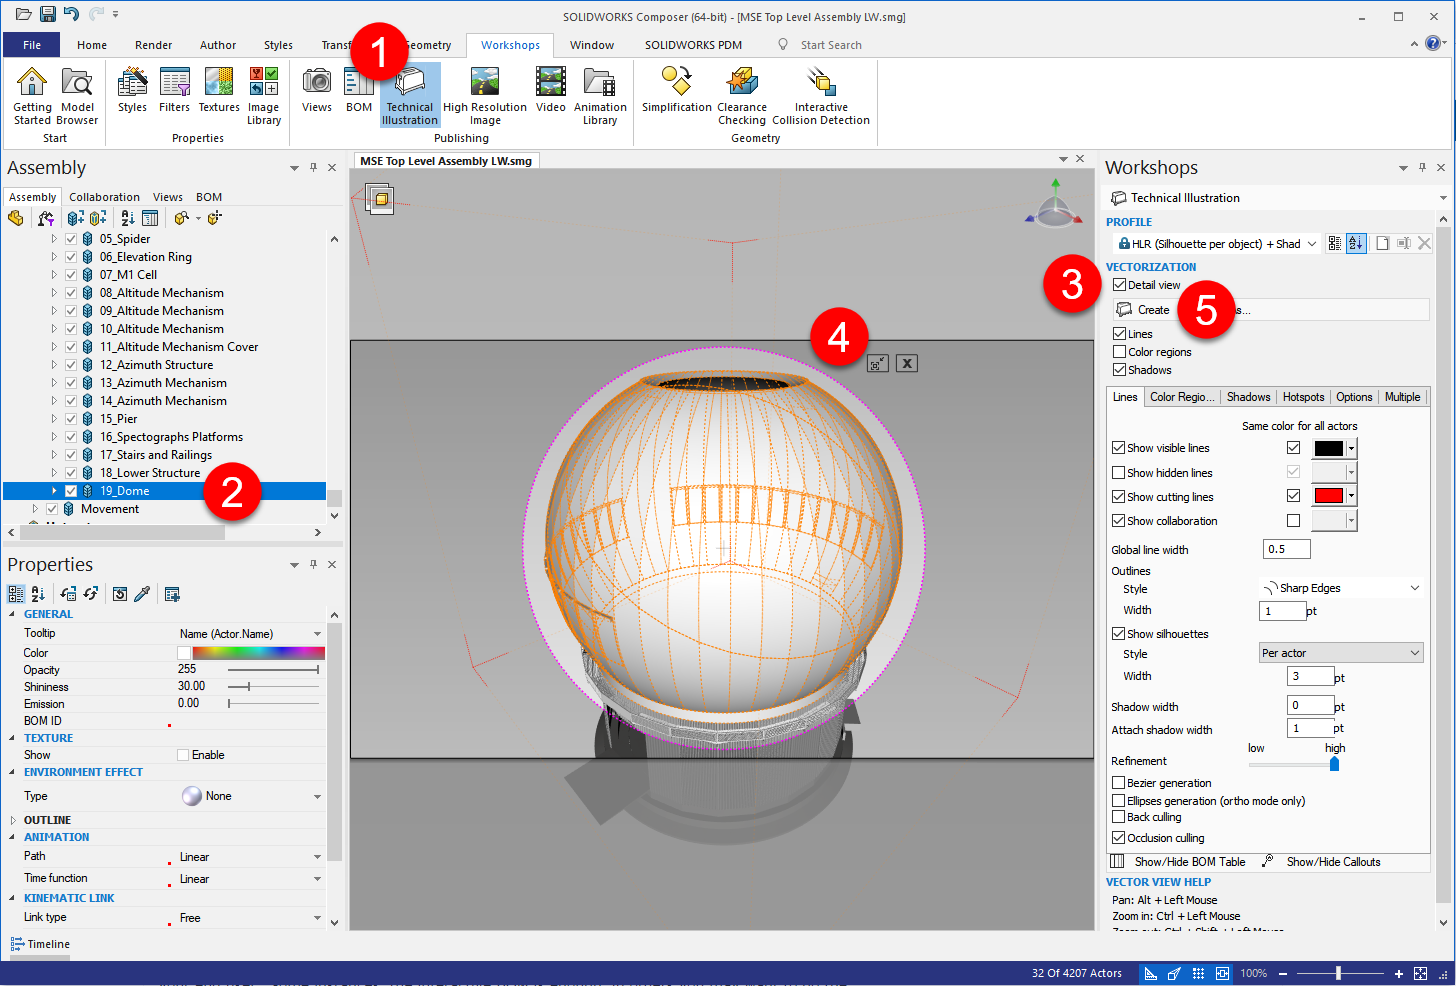Image resolution: width=1456 pixels, height=986 pixels.
Task: Open the High Resolution Image workshop
Action: (x=484, y=95)
